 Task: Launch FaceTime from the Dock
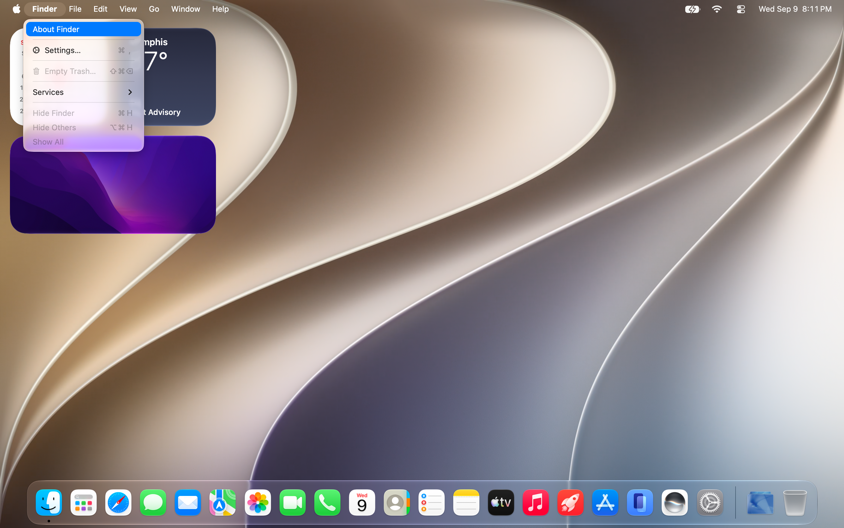click(292, 503)
